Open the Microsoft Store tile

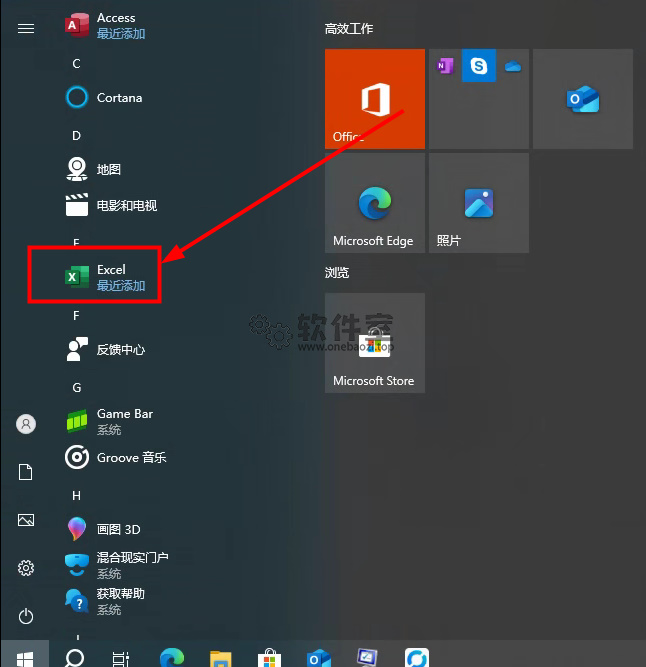tap(375, 343)
